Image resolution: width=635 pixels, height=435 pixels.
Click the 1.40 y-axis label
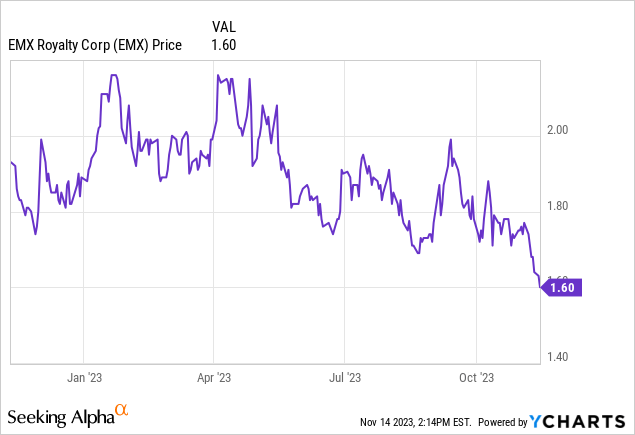558,357
